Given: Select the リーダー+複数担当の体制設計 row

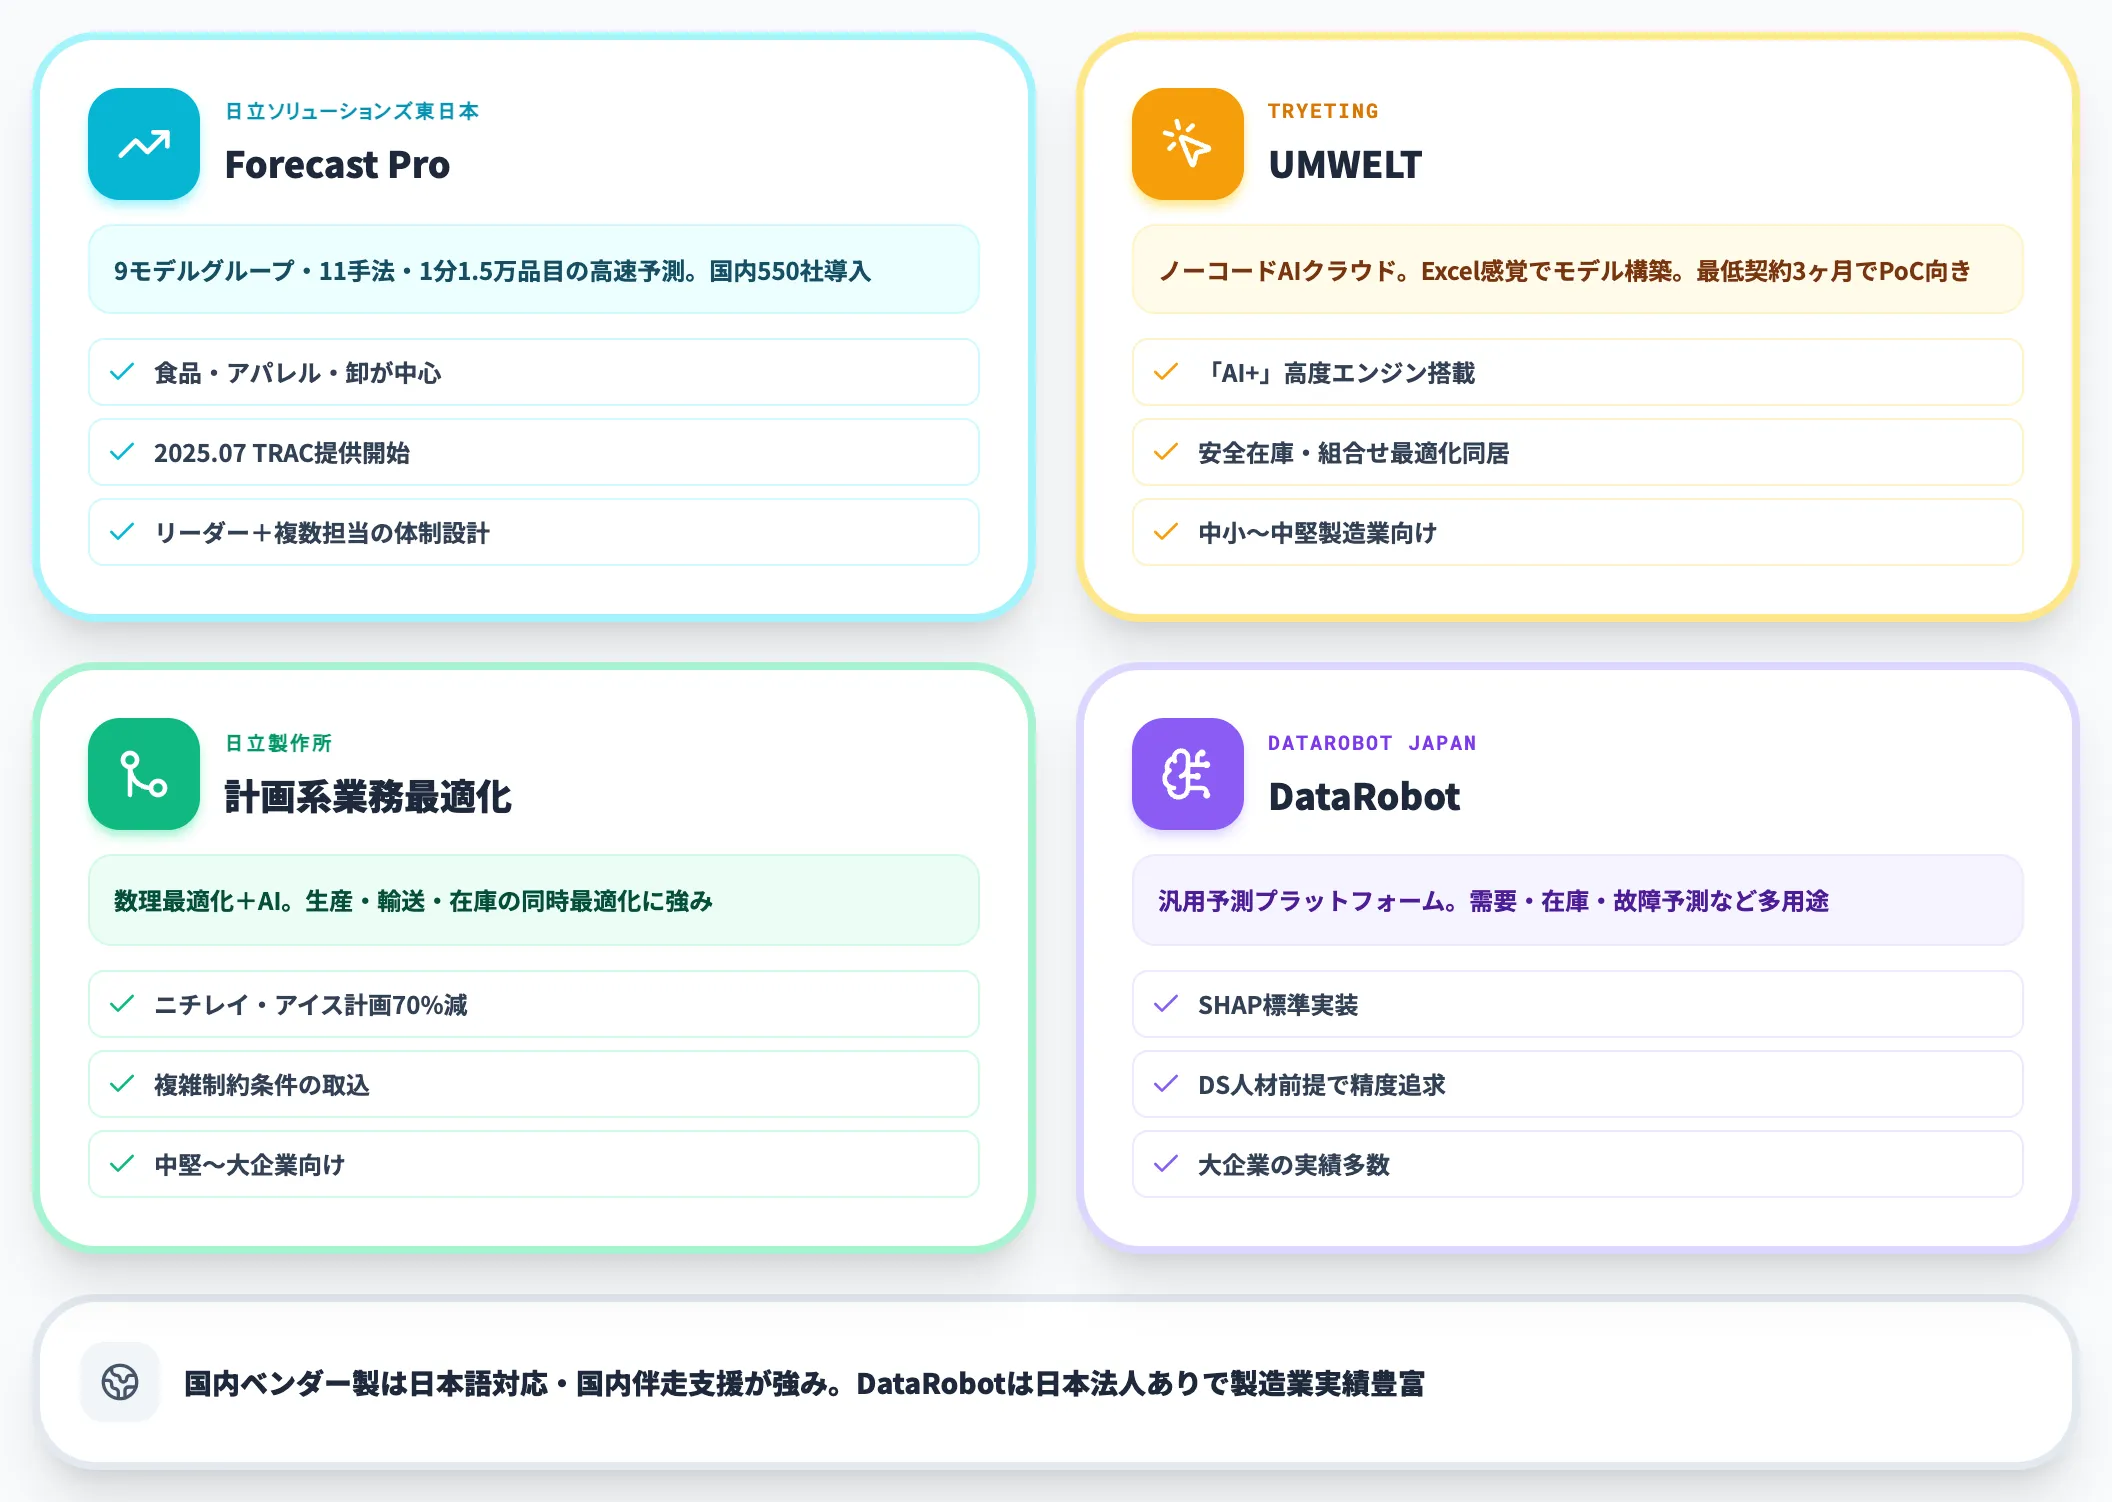Looking at the screenshot, I should (x=534, y=532).
